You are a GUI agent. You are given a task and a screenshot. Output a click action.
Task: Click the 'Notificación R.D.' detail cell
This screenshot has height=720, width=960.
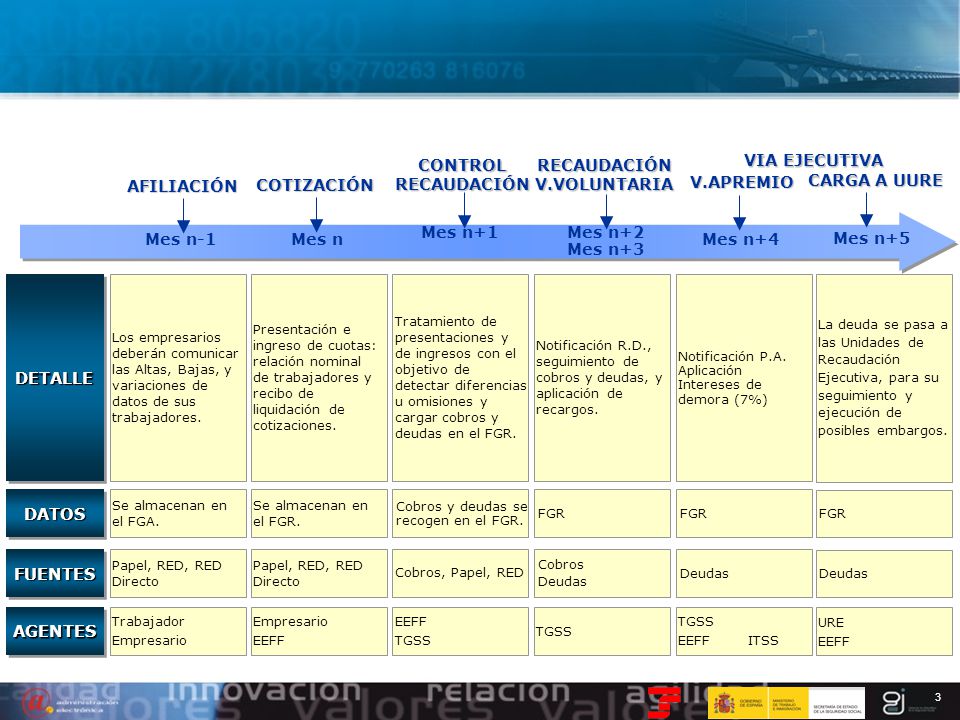pos(602,378)
